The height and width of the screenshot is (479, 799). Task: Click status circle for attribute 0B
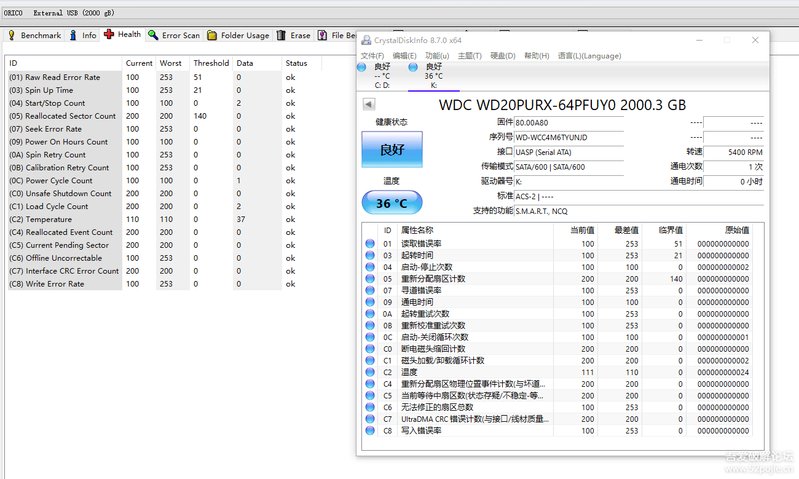370,326
